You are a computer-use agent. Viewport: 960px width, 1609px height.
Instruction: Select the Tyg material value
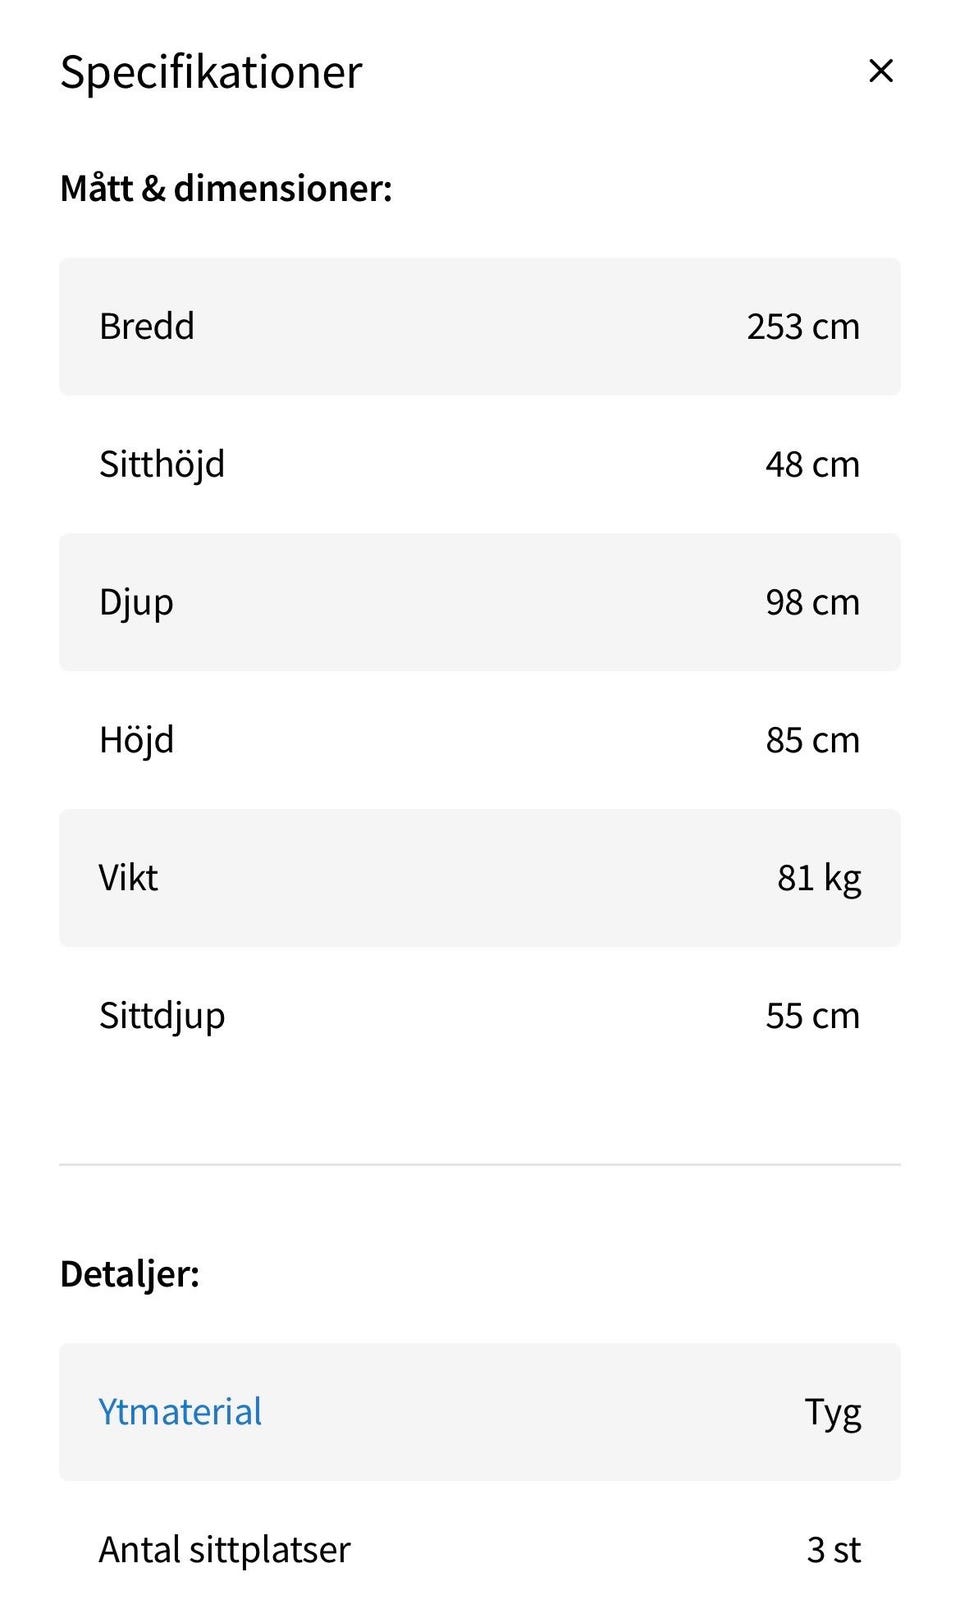[x=832, y=1412]
